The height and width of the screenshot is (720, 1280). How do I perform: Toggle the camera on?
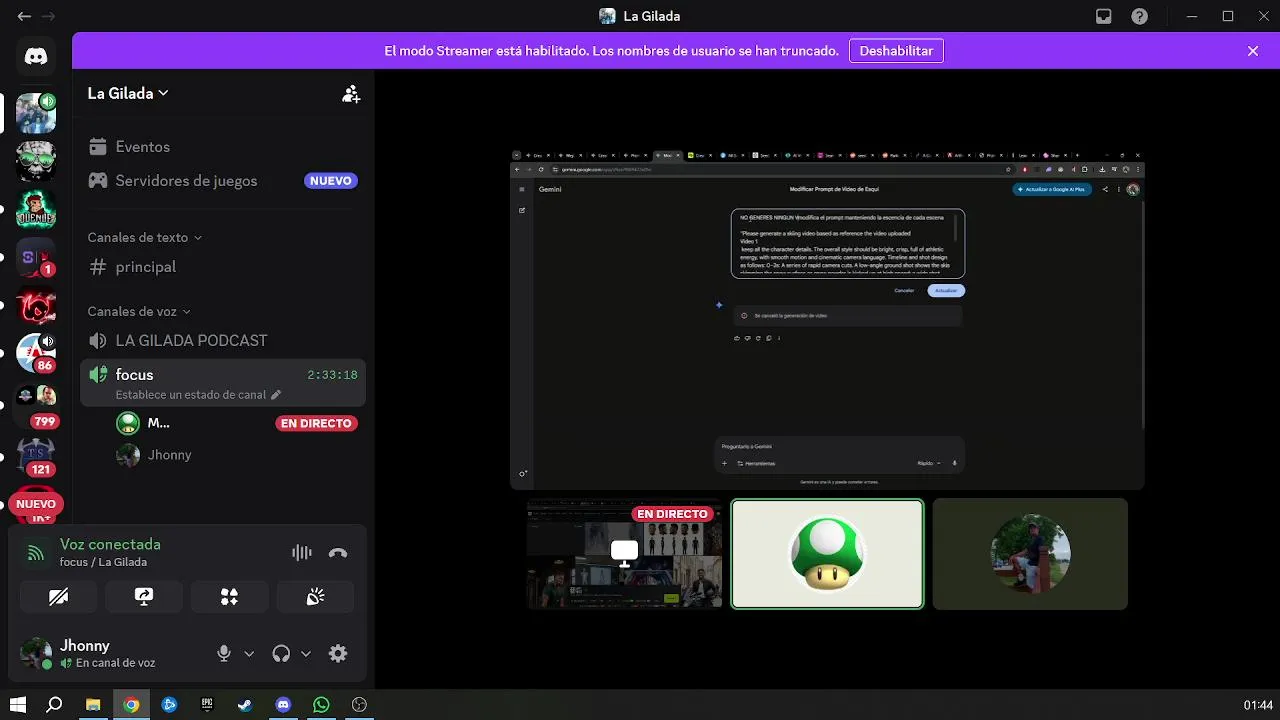click(x=59, y=597)
